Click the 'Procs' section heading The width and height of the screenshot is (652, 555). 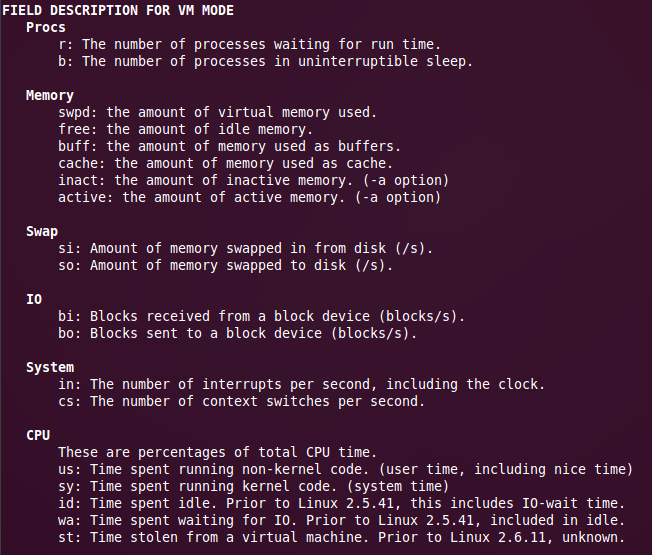click(x=46, y=27)
